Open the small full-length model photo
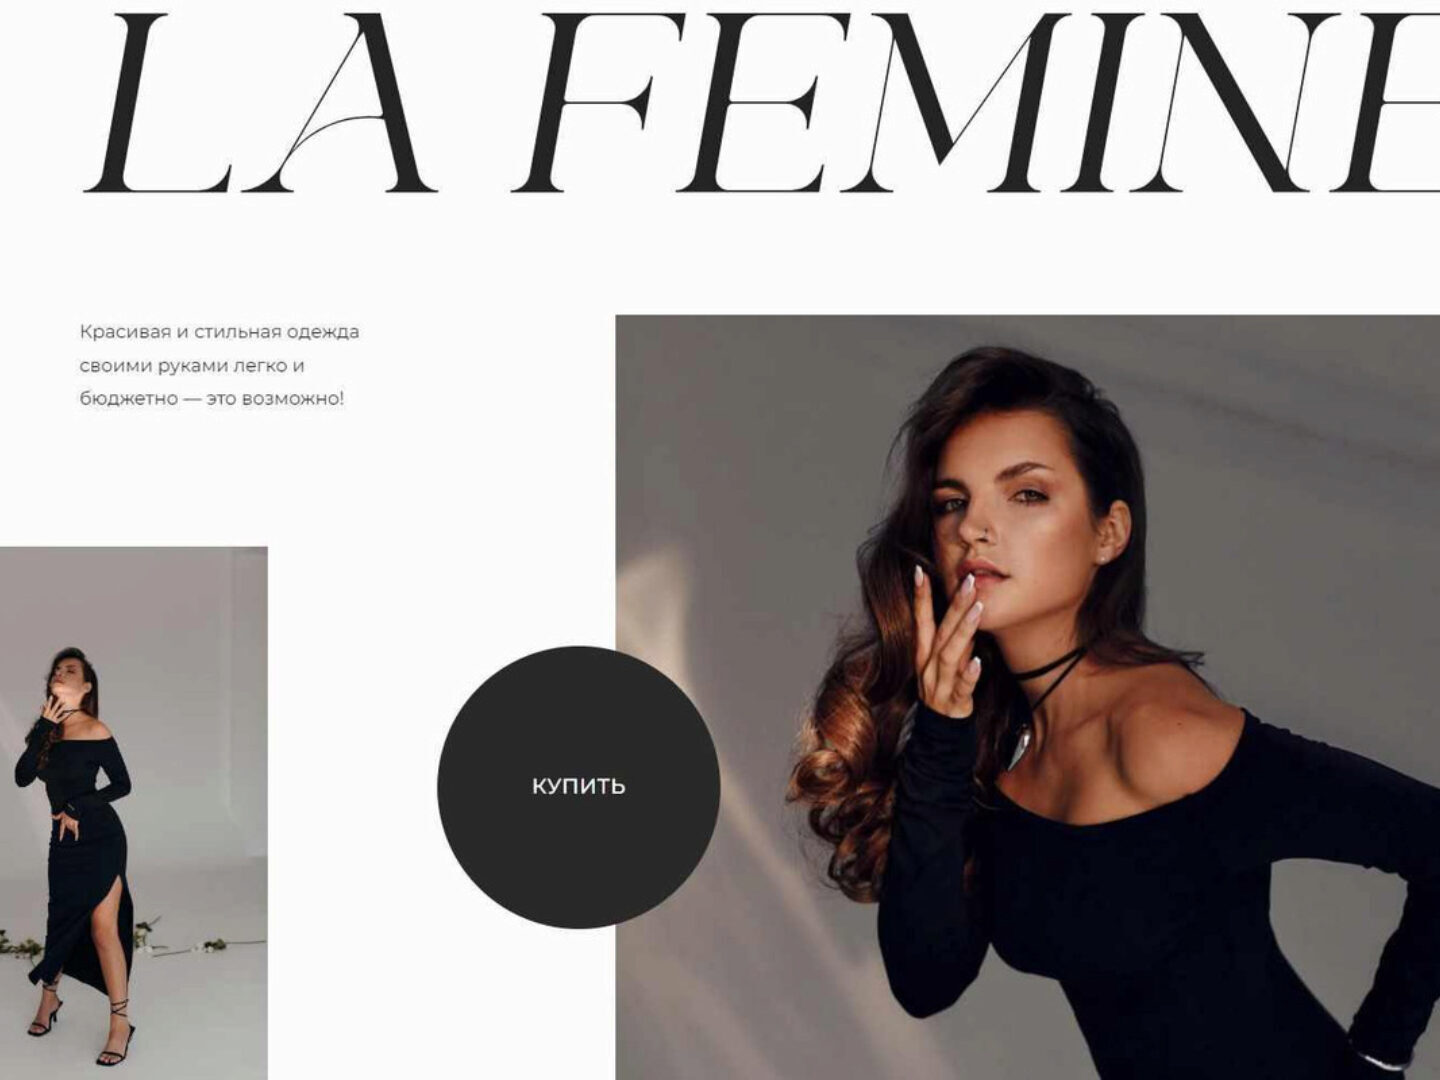Image resolution: width=1440 pixels, height=1080 pixels. (133, 812)
